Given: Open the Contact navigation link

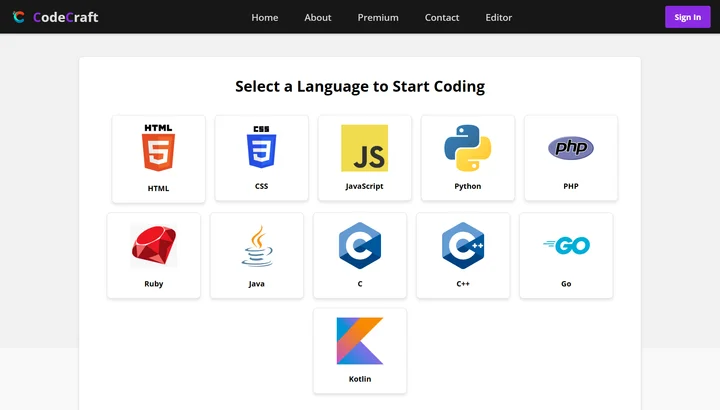Looking at the screenshot, I should (442, 17).
